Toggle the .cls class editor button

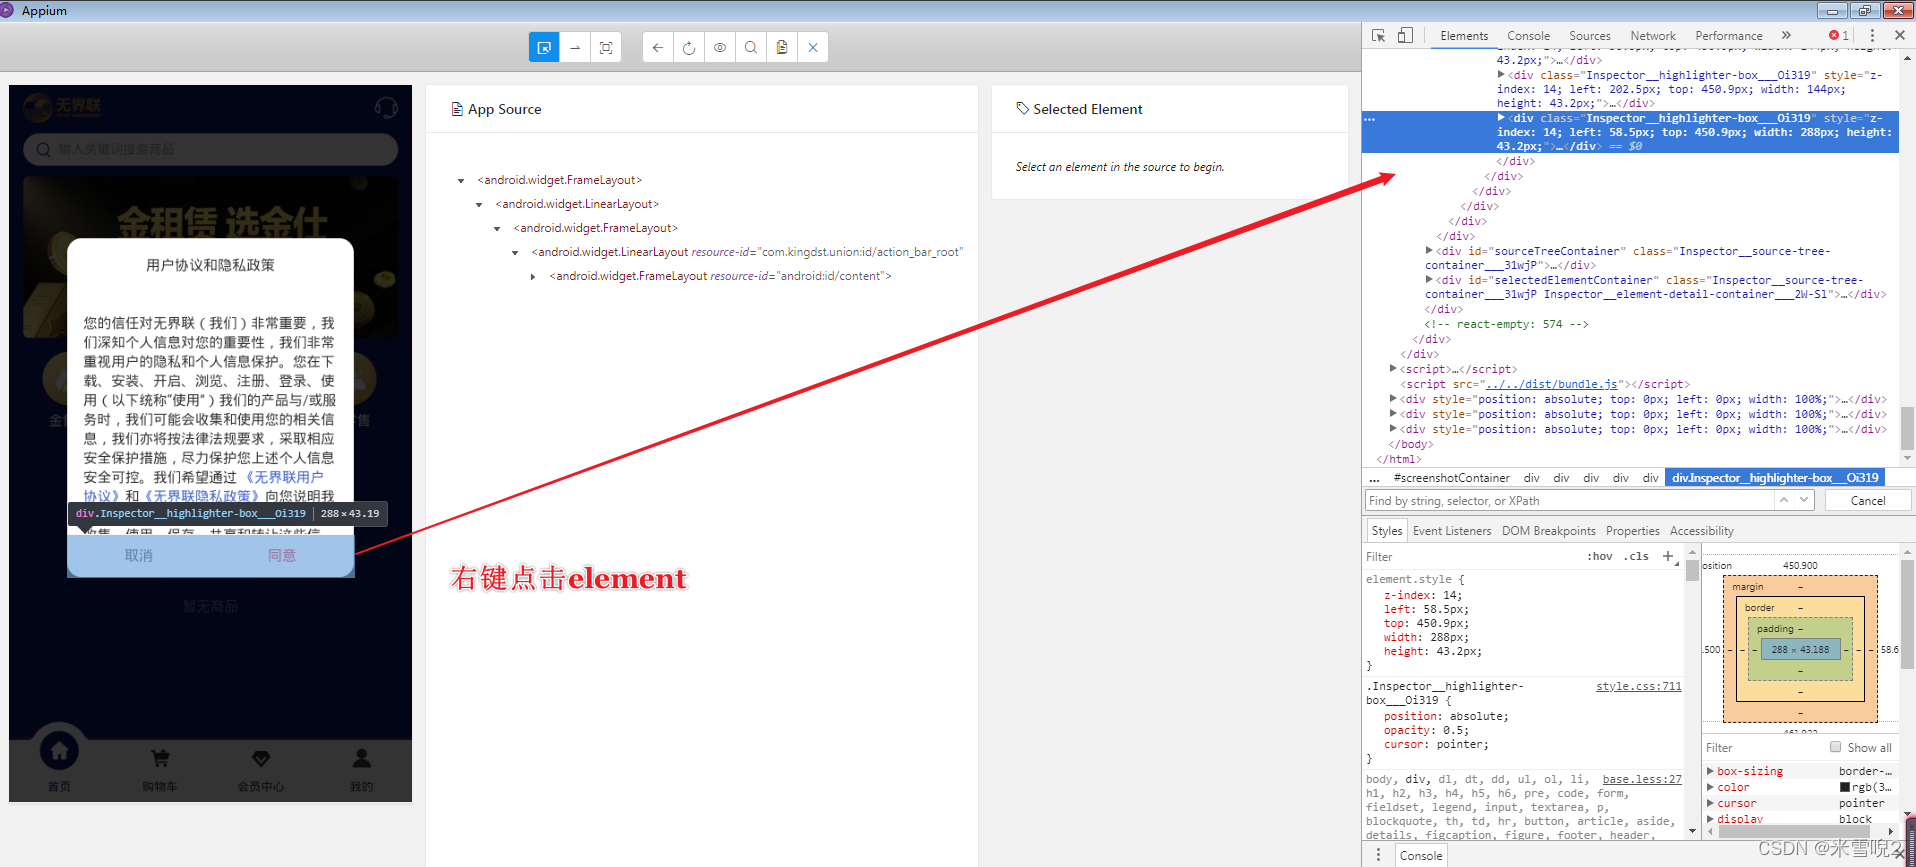[x=1636, y=556]
